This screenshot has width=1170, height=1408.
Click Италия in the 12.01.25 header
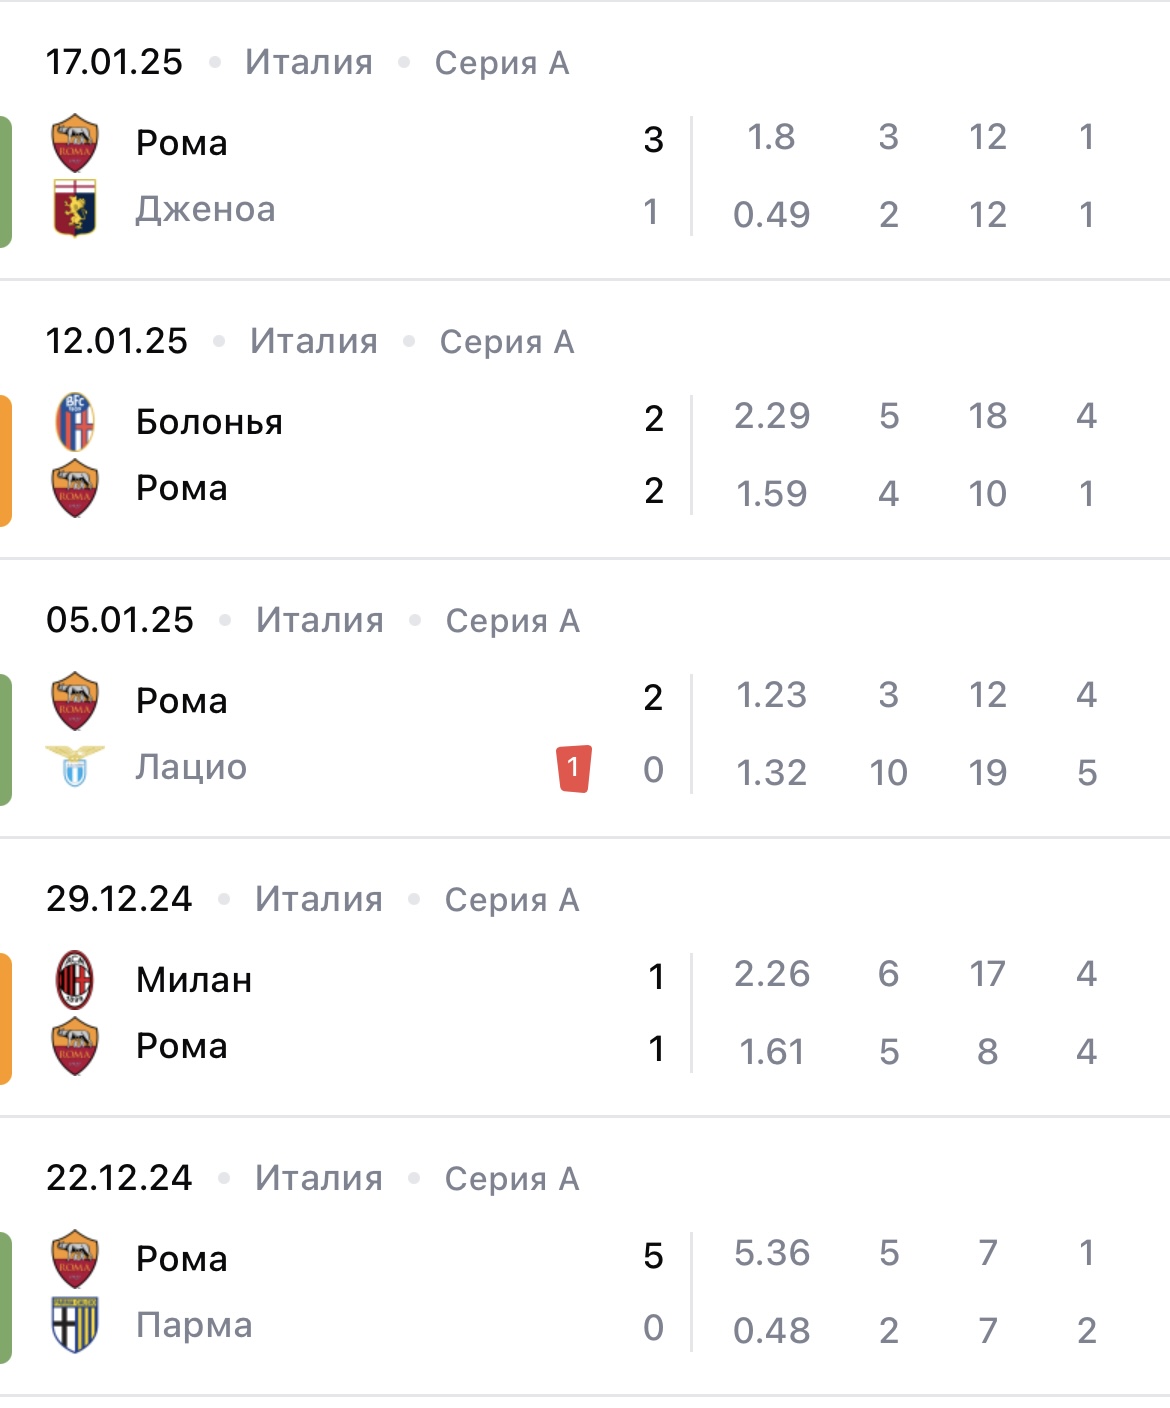coord(314,342)
